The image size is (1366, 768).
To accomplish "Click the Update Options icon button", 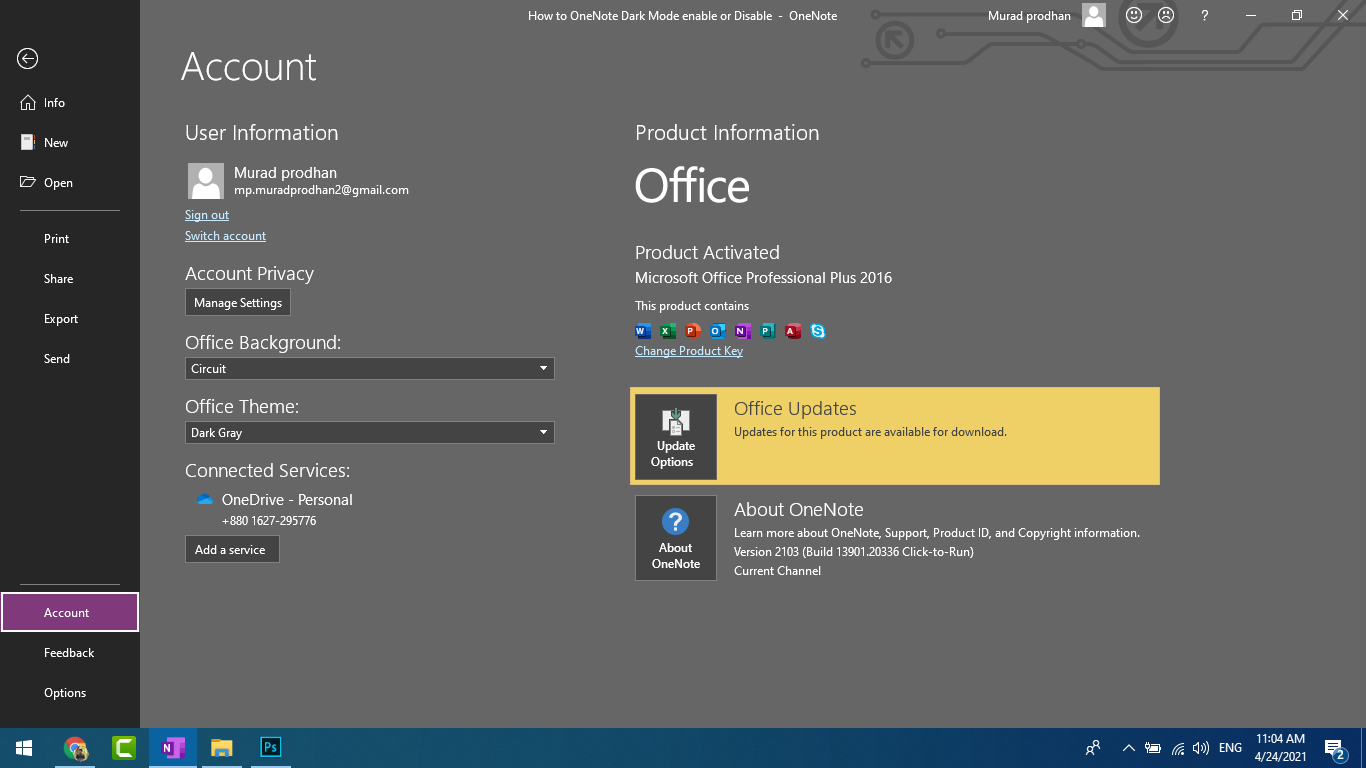I will coord(676,437).
